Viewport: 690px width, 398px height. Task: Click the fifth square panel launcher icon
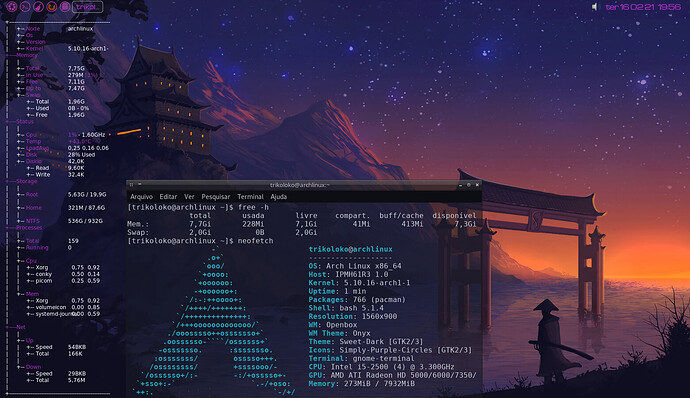click(65, 7)
